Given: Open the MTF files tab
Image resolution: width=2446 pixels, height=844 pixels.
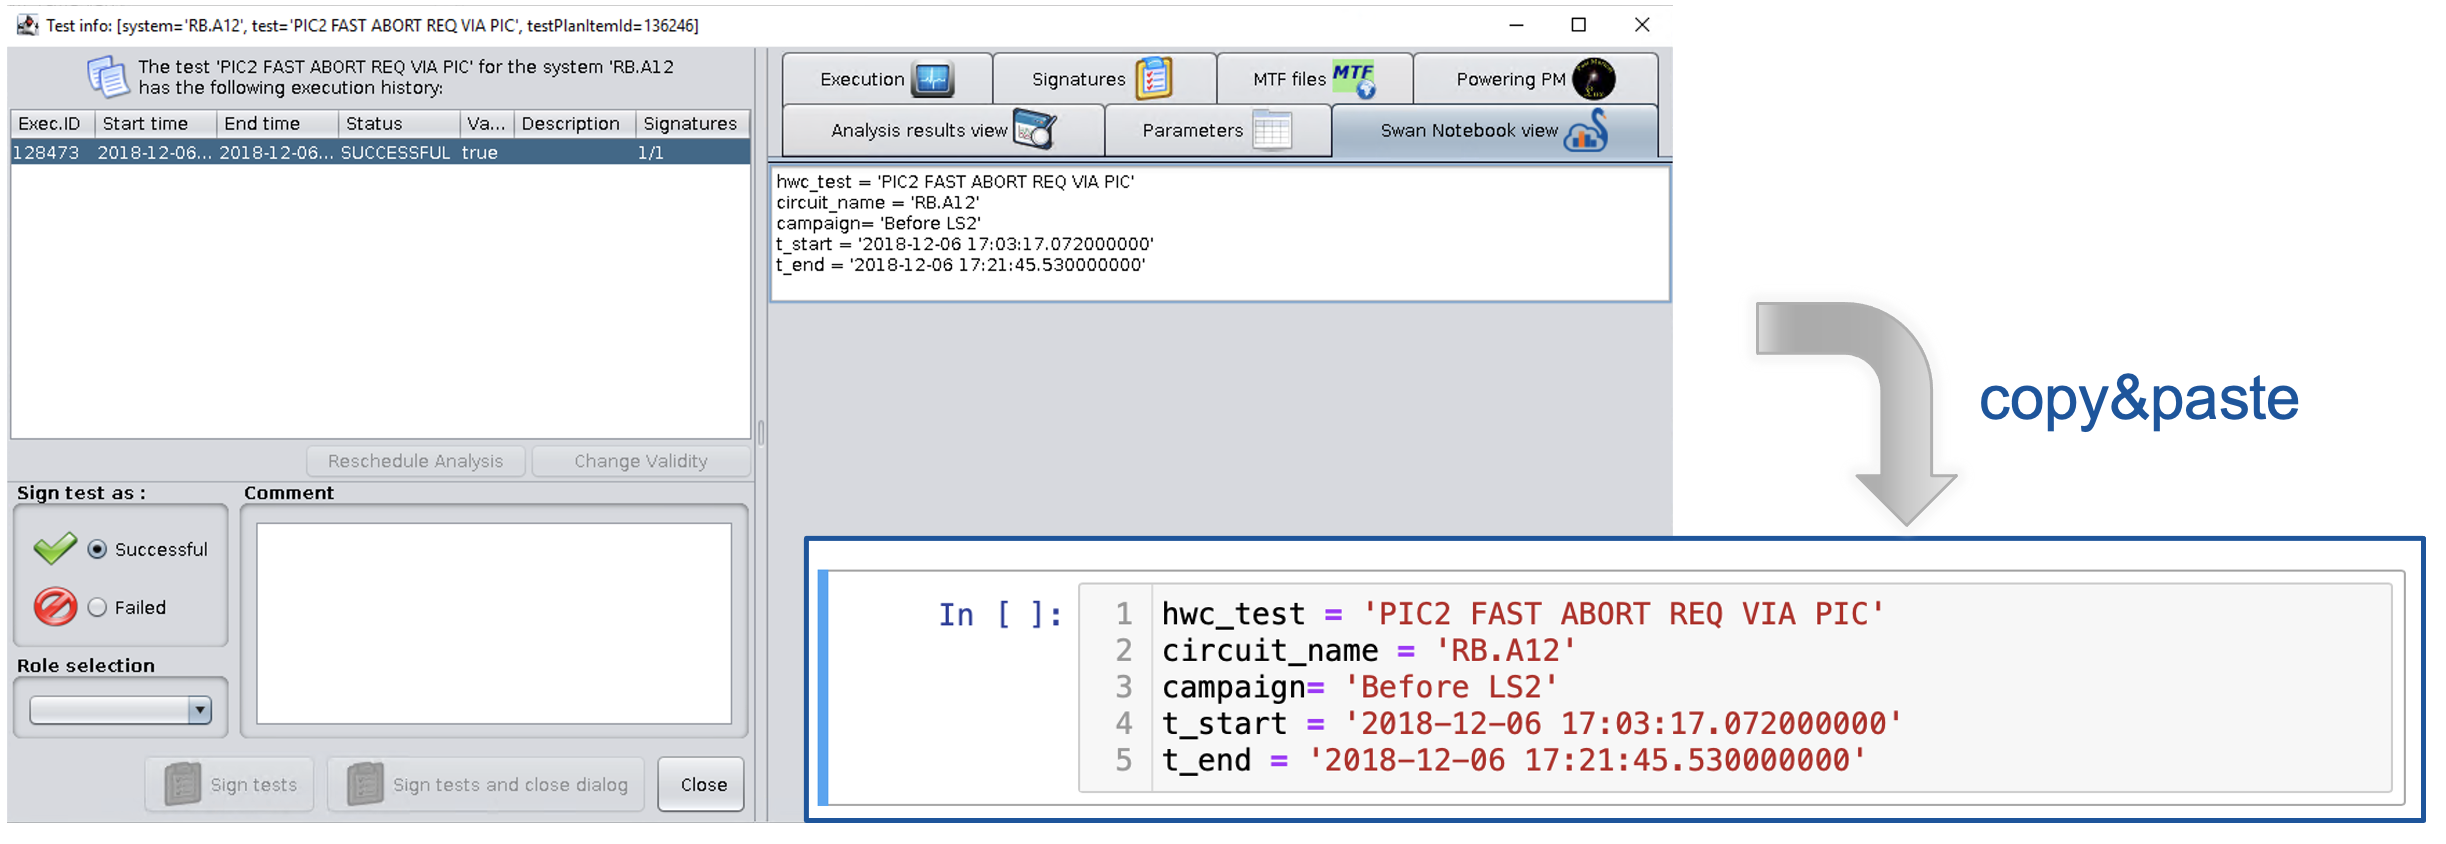Looking at the screenshot, I should (x=1315, y=79).
